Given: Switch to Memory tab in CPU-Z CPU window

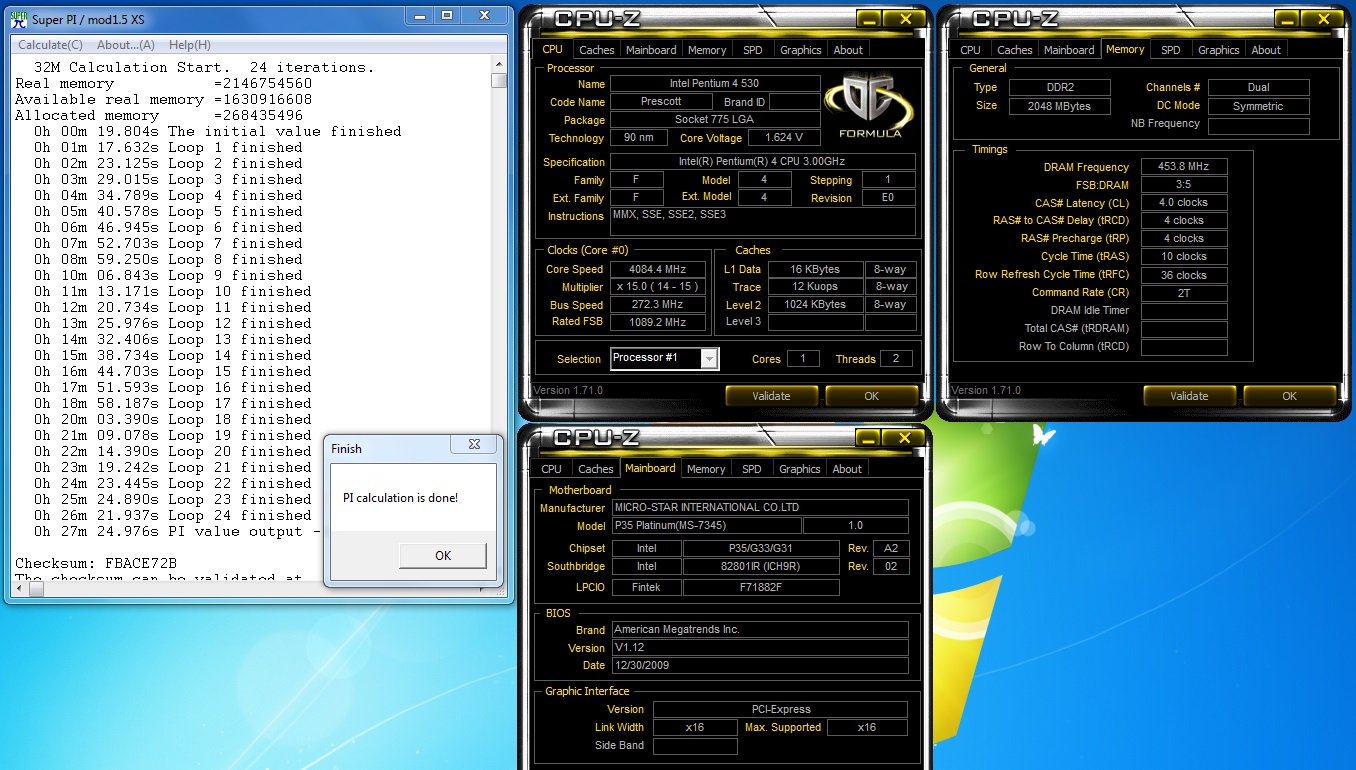Looking at the screenshot, I should pyautogui.click(x=707, y=50).
